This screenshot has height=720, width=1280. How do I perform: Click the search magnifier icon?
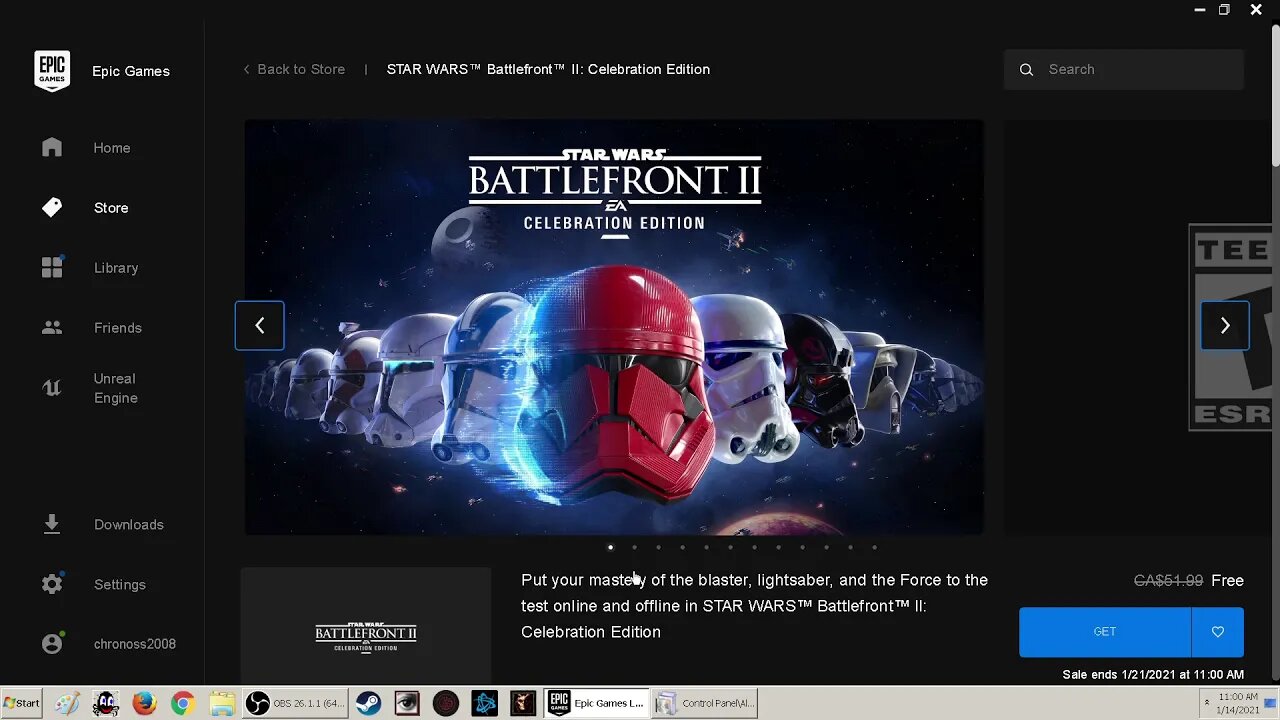tap(1026, 70)
